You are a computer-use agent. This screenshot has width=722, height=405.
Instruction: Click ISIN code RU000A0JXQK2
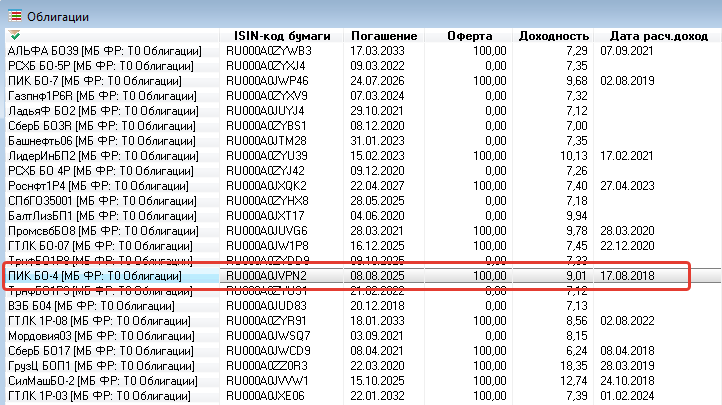pyautogui.click(x=266, y=185)
